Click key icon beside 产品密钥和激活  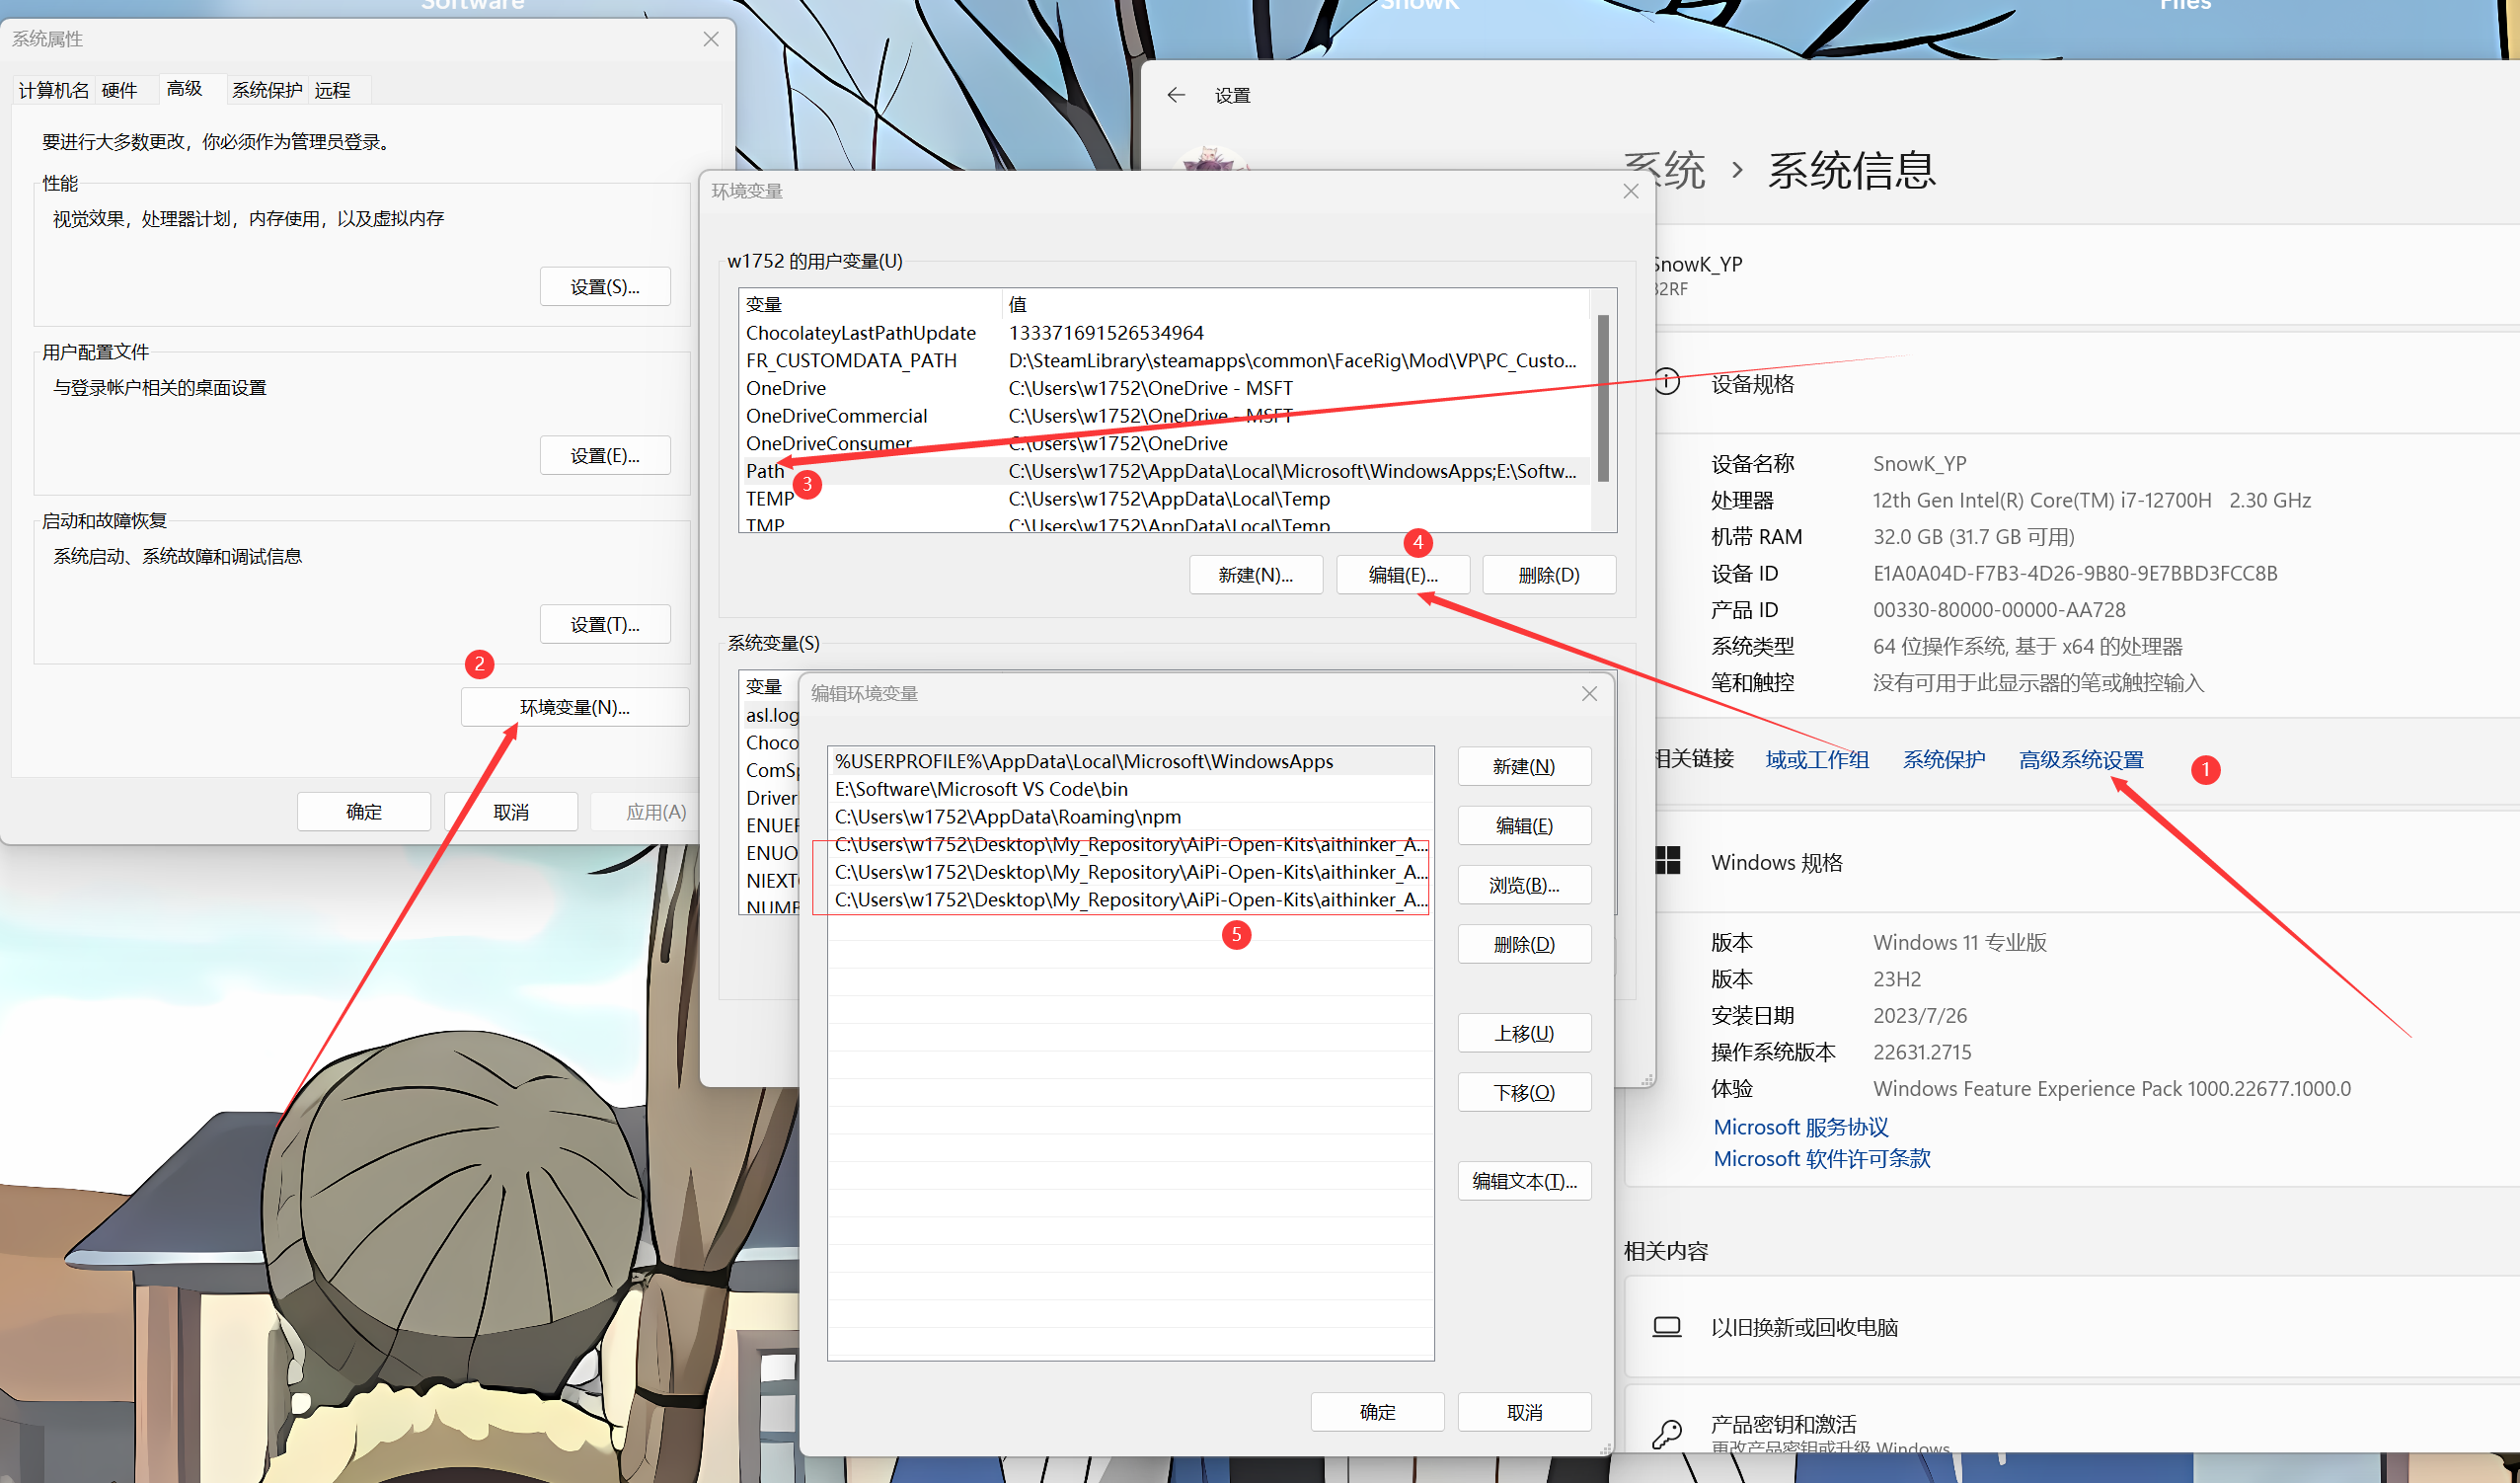point(1667,1434)
